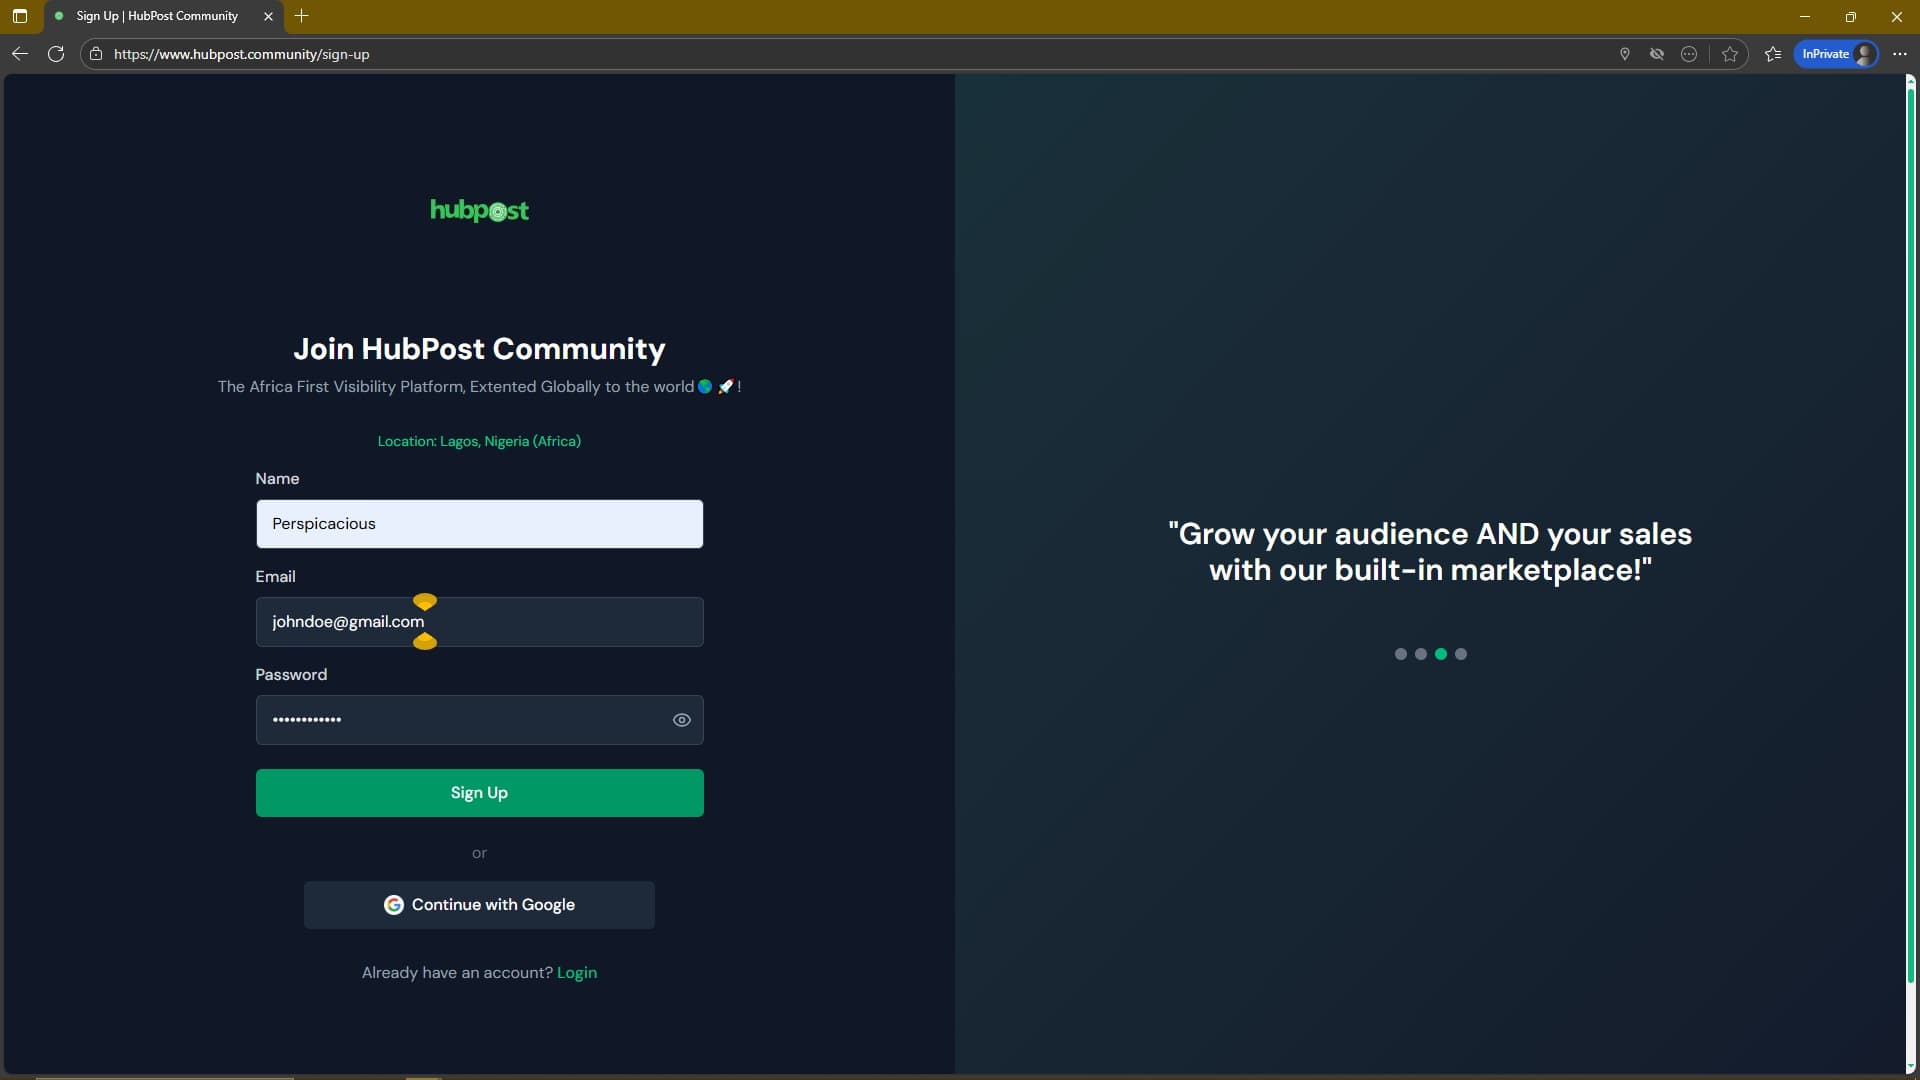This screenshot has height=1080, width=1920.
Task: Continue with Google sign-in
Action: click(479, 905)
